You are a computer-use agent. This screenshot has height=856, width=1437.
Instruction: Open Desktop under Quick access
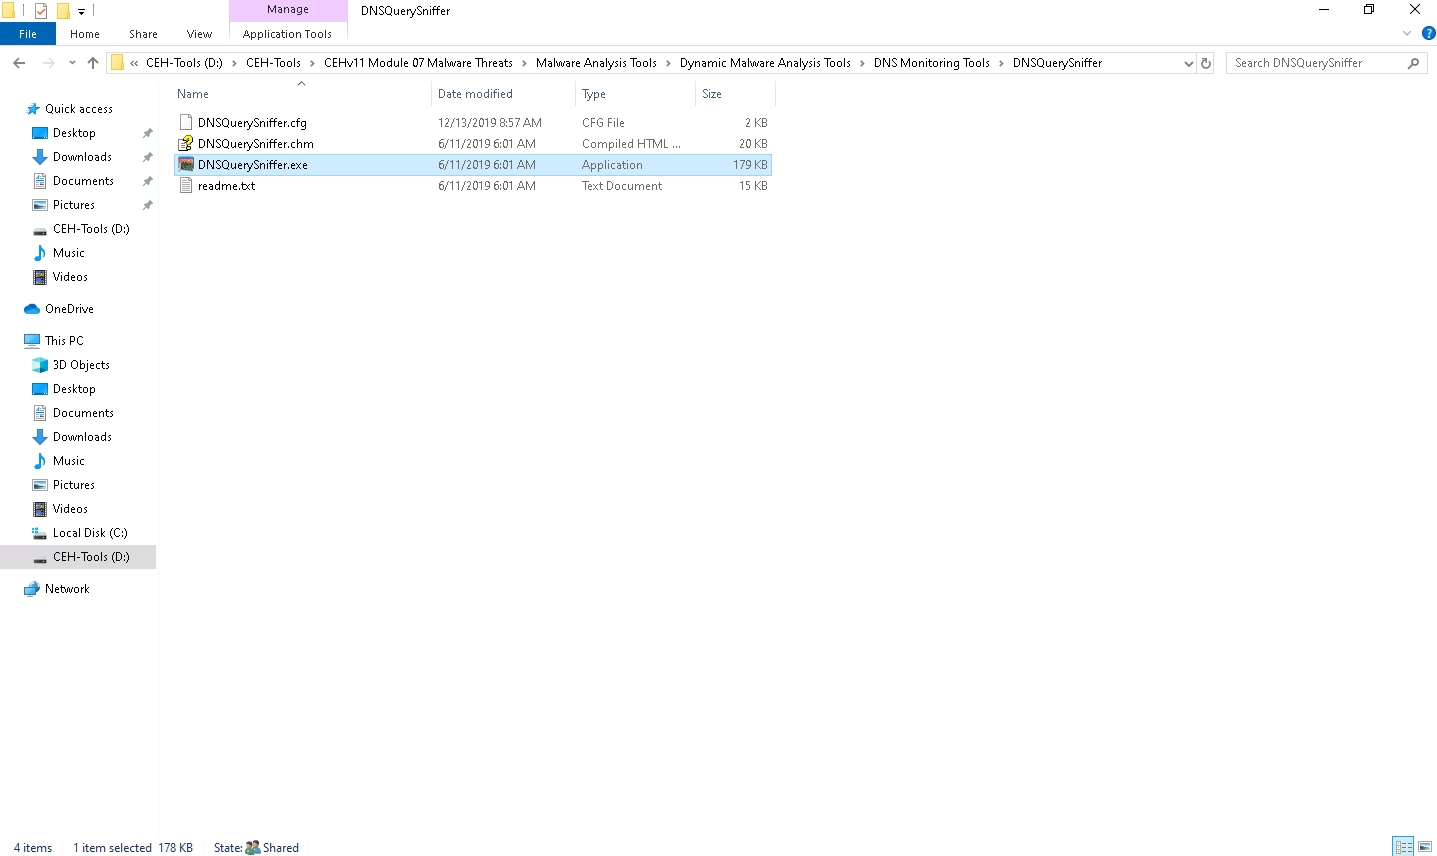tap(74, 133)
